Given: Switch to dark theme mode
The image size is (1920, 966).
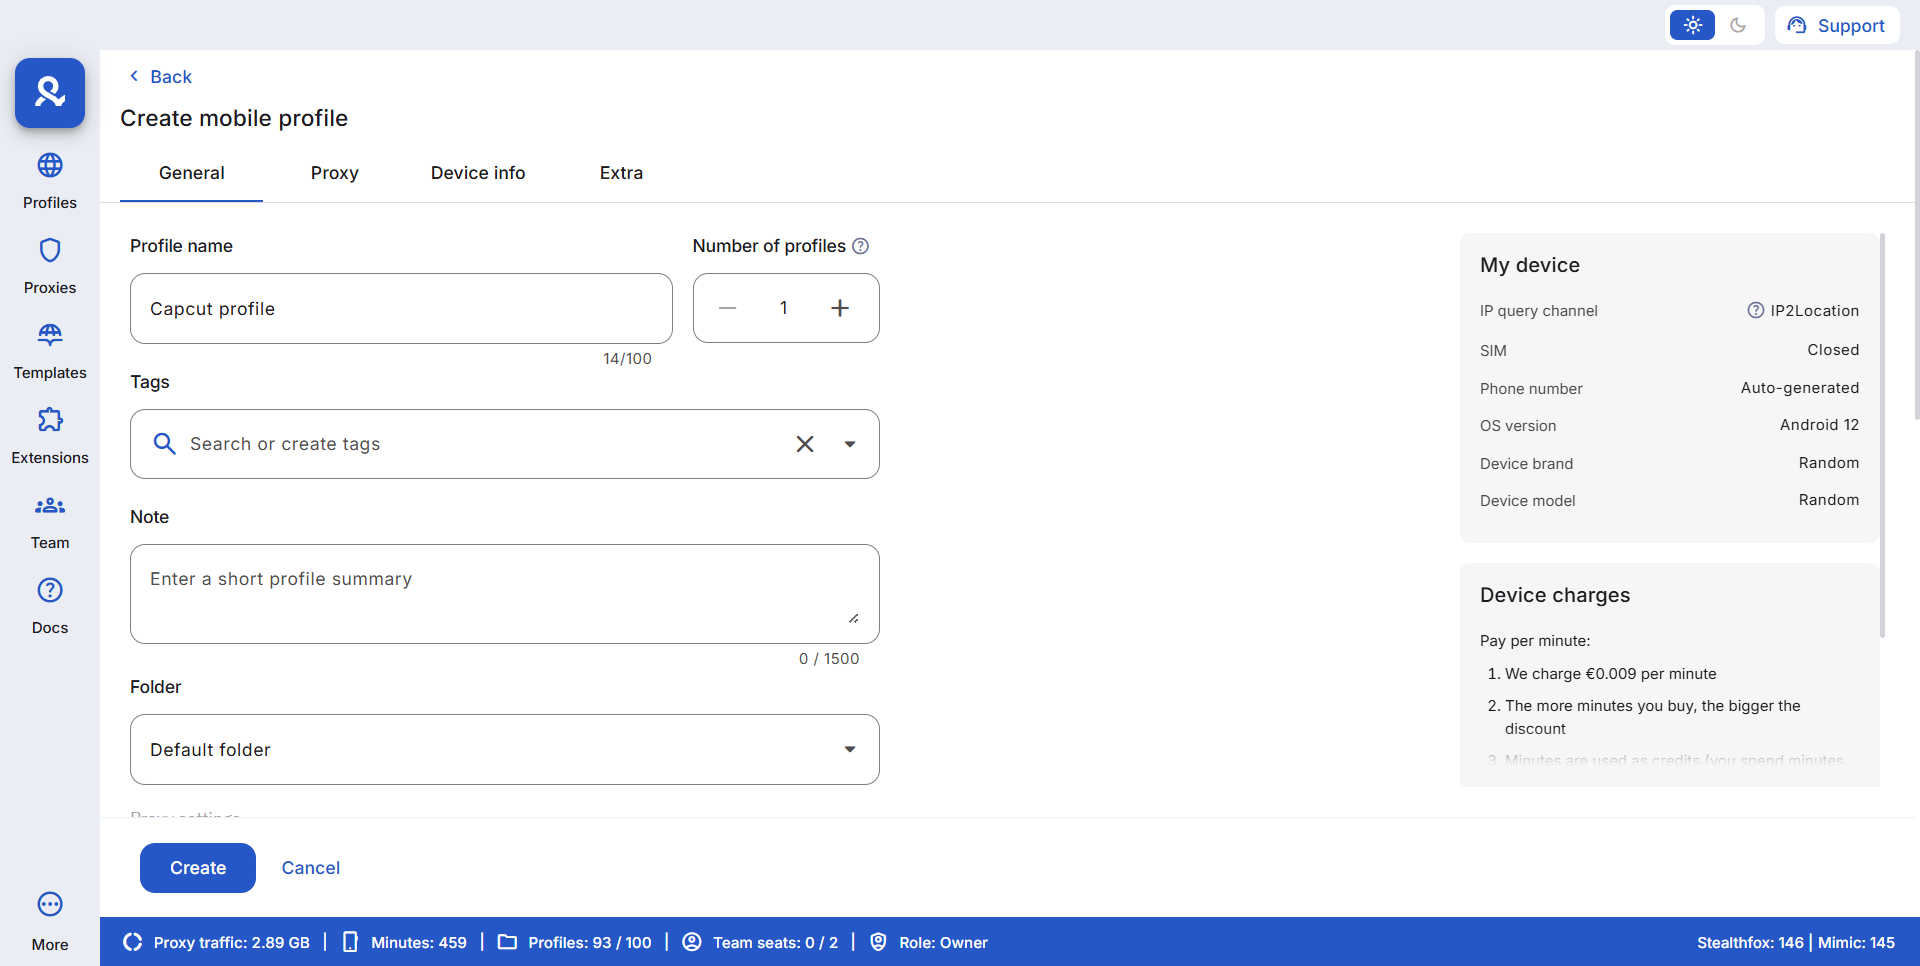Looking at the screenshot, I should 1738,25.
